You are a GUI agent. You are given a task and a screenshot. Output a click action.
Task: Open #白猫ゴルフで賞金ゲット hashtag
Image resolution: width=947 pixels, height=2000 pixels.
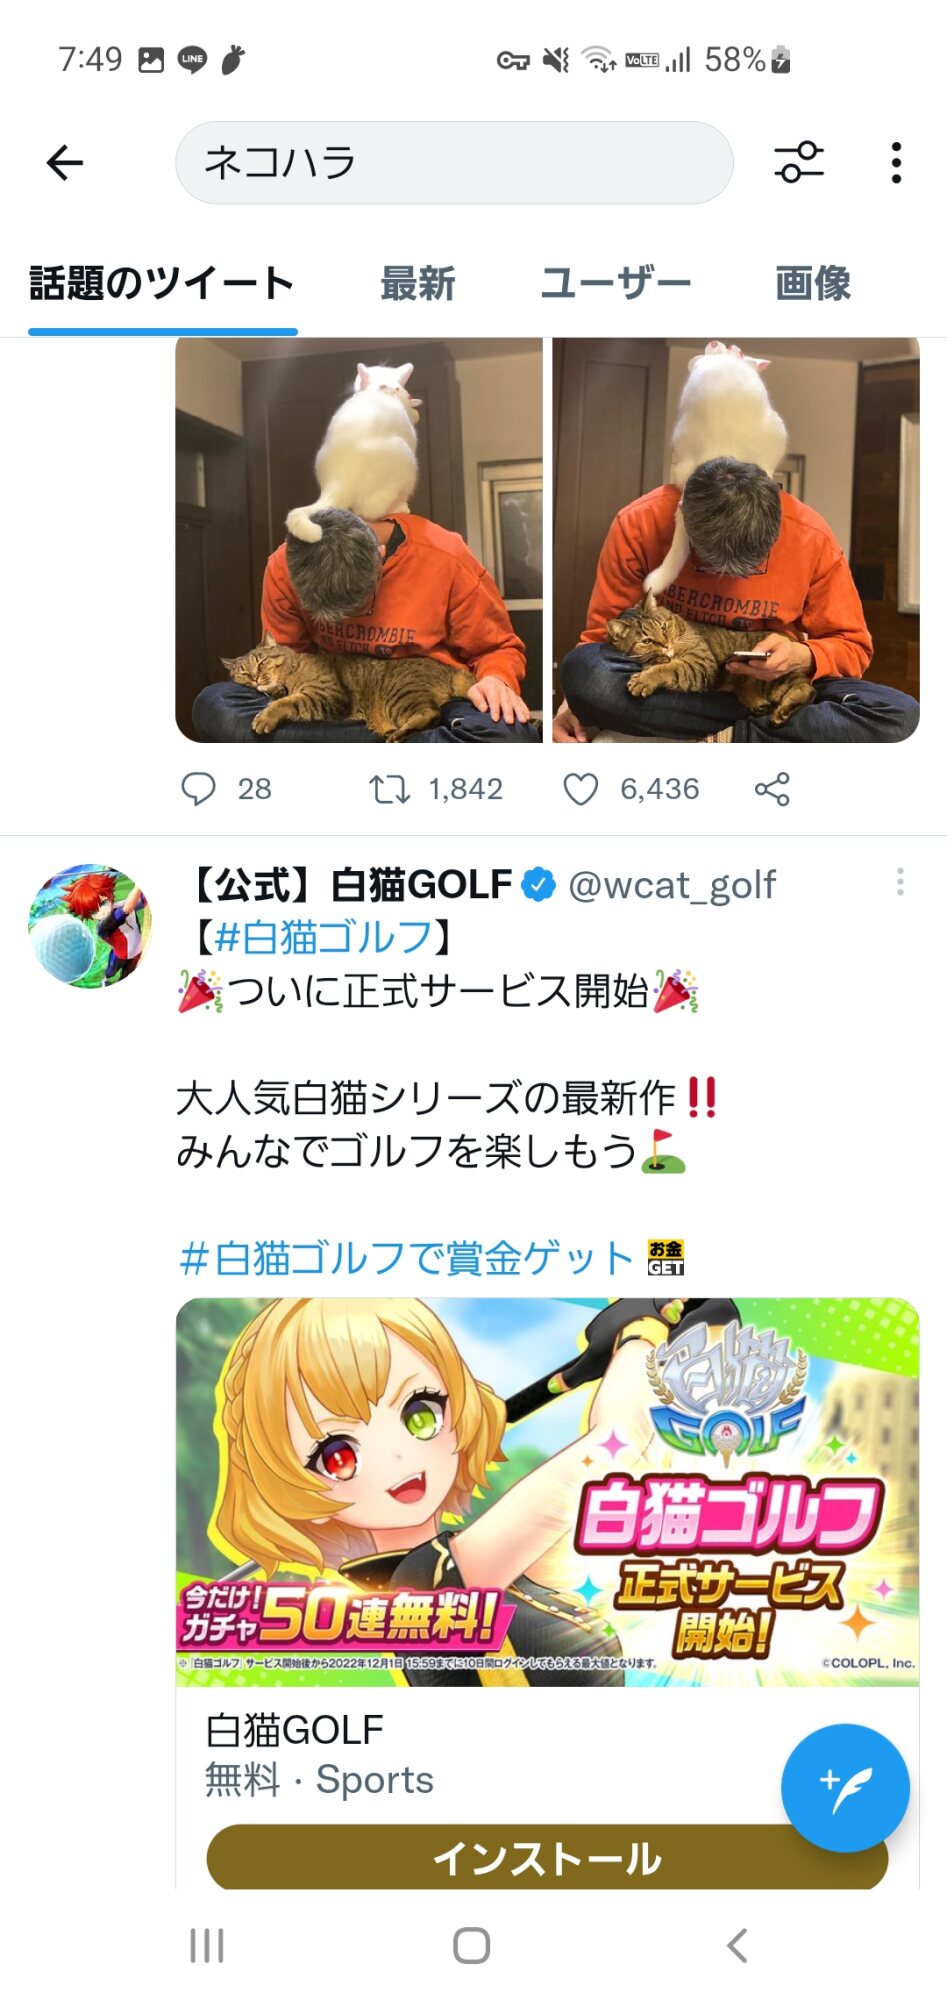tap(406, 1258)
